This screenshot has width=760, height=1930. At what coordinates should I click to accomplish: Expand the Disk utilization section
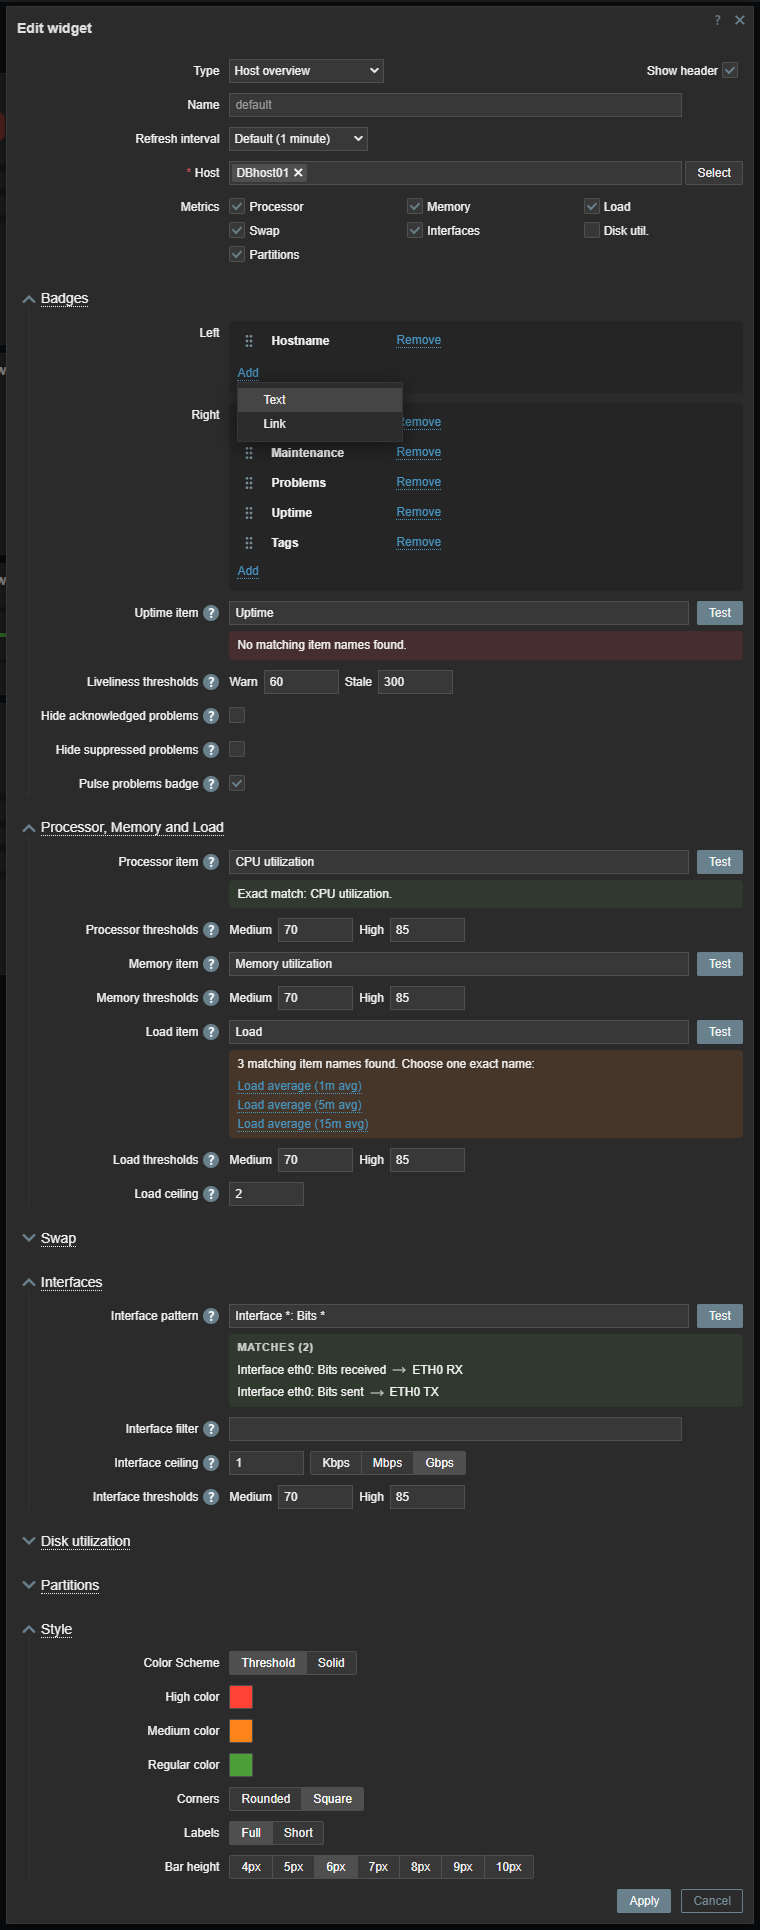point(85,1541)
